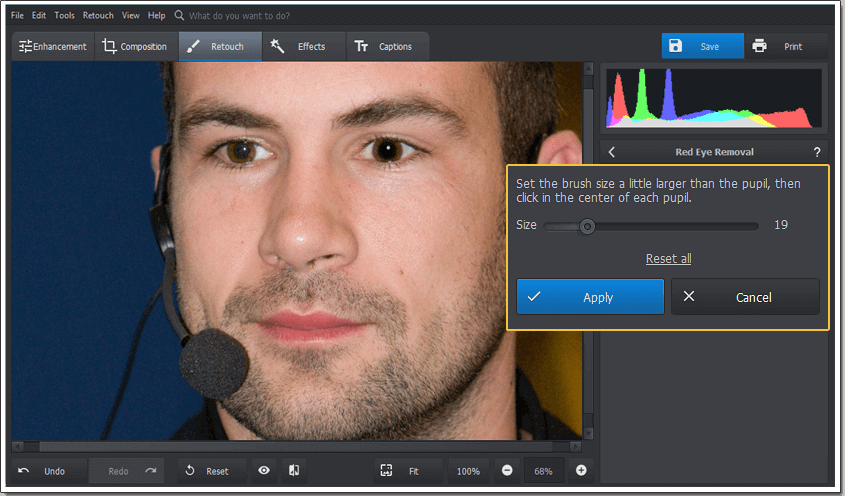Click the Apply button
The height and width of the screenshot is (496, 845).
click(590, 297)
